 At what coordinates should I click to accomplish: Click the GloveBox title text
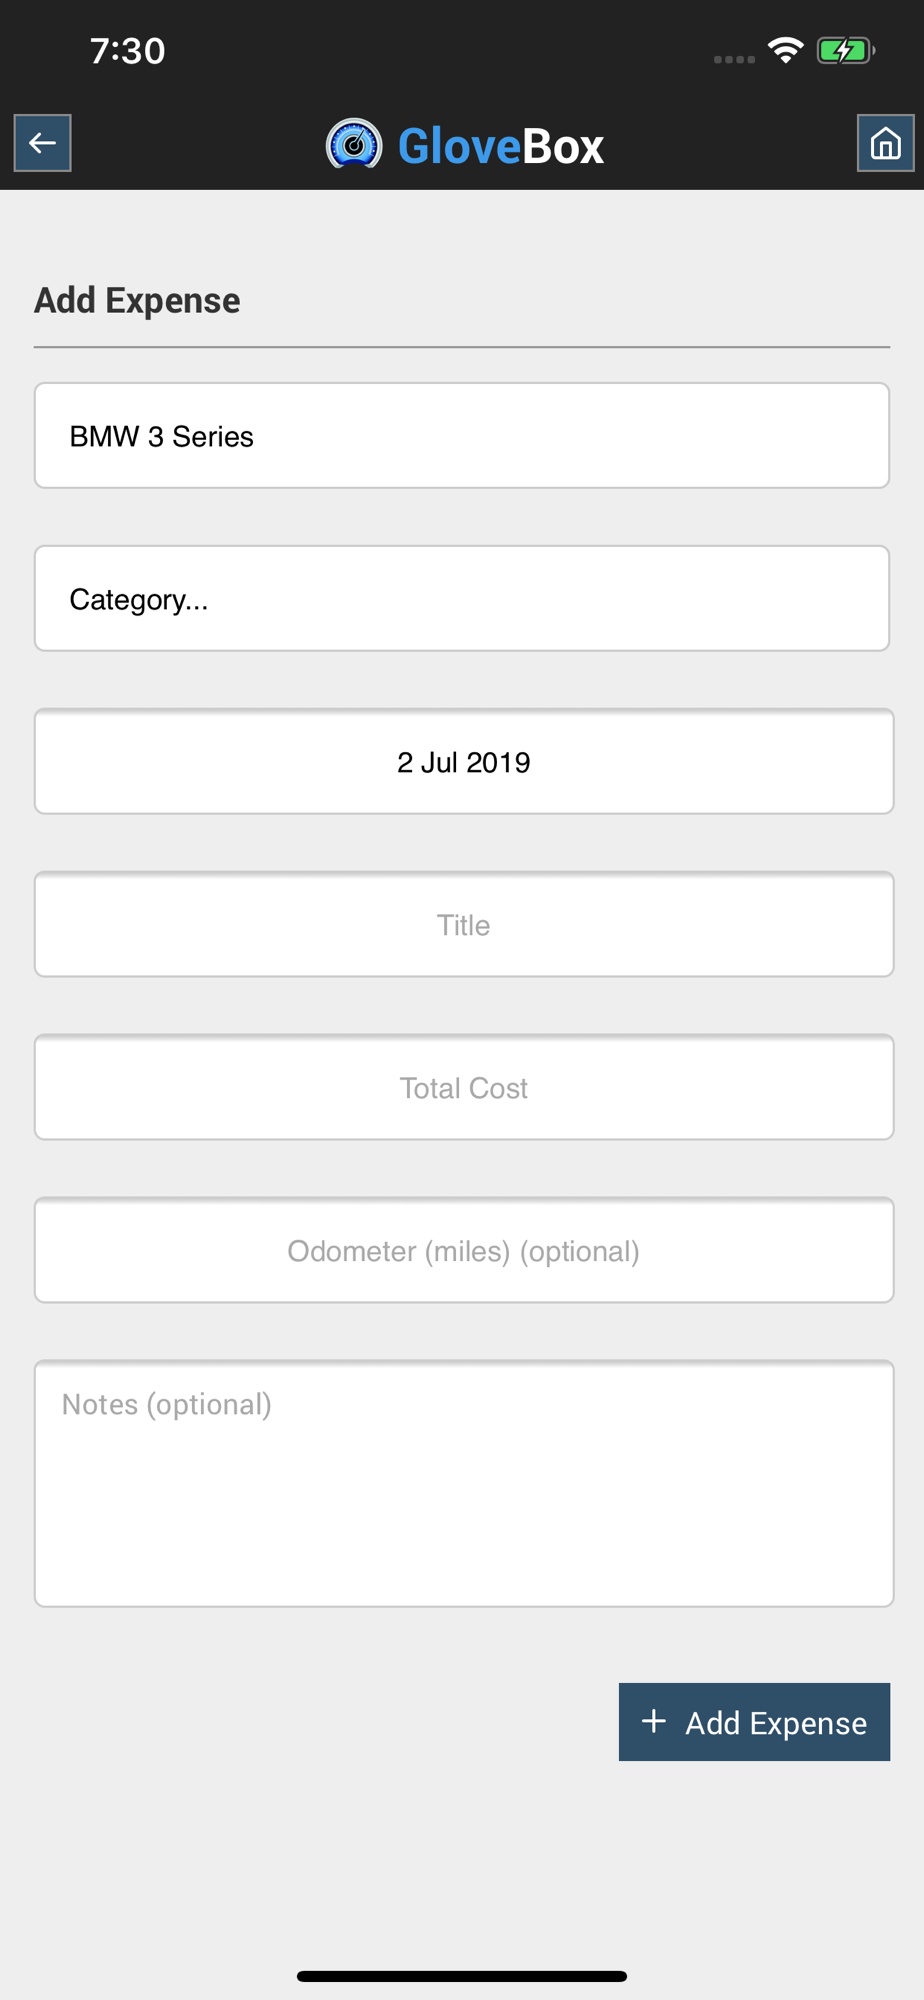(501, 146)
